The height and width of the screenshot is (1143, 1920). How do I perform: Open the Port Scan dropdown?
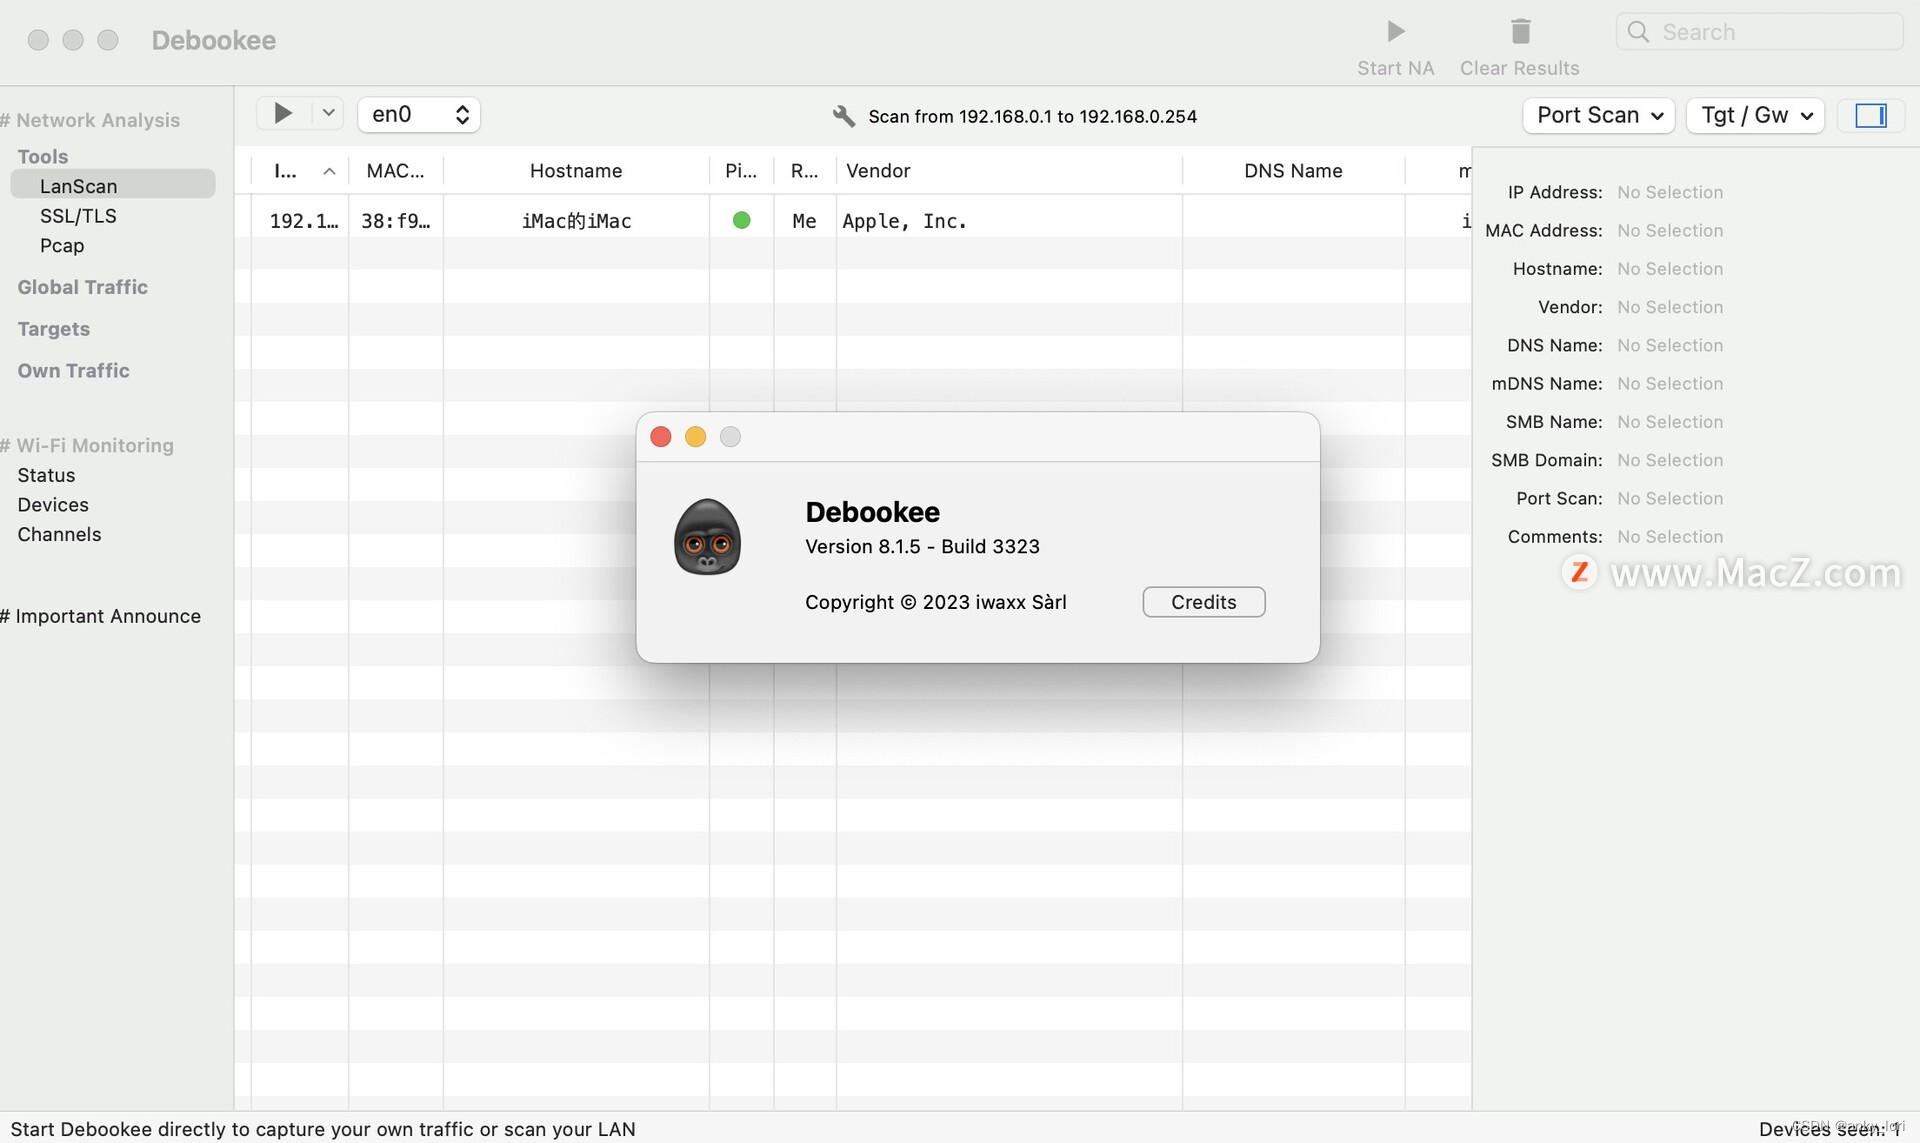pos(1598,116)
